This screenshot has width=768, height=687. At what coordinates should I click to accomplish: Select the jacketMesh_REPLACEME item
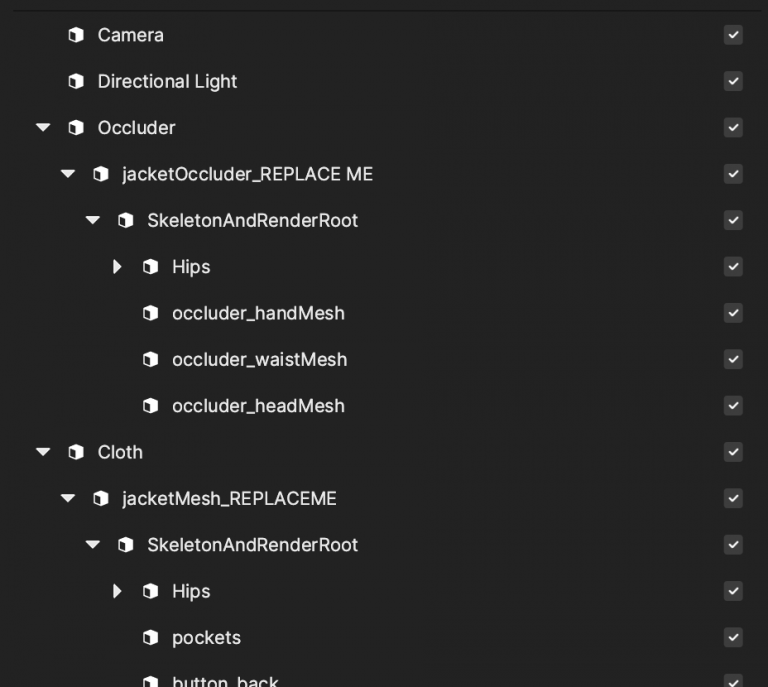(229, 498)
